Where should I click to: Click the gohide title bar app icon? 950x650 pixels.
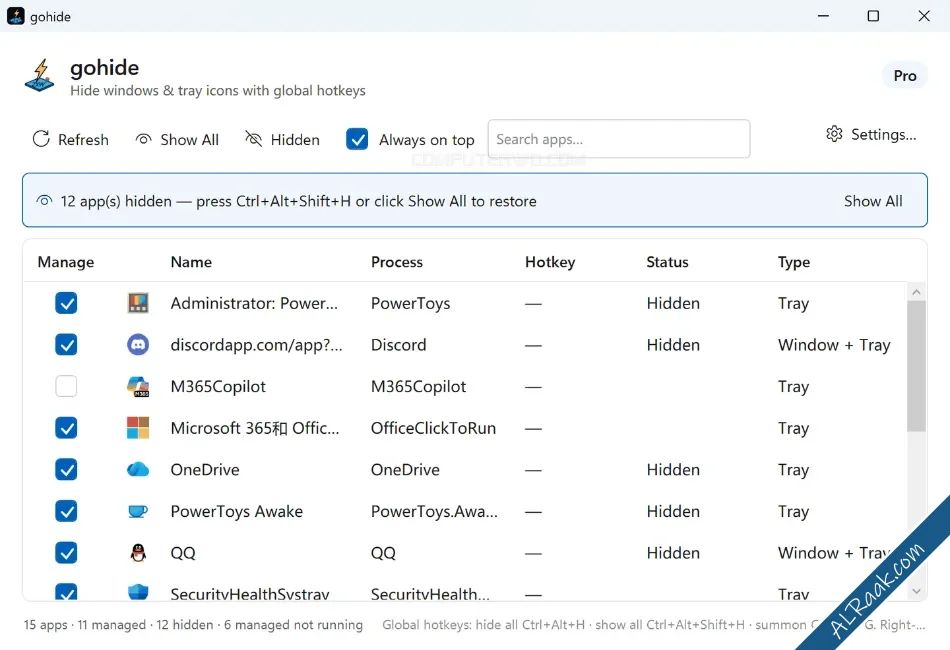coord(16,16)
